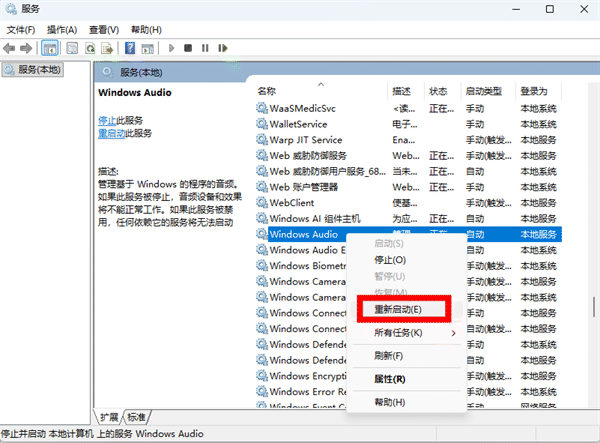
Task: Select the Windows Error Re… service row
Action: tap(301, 391)
